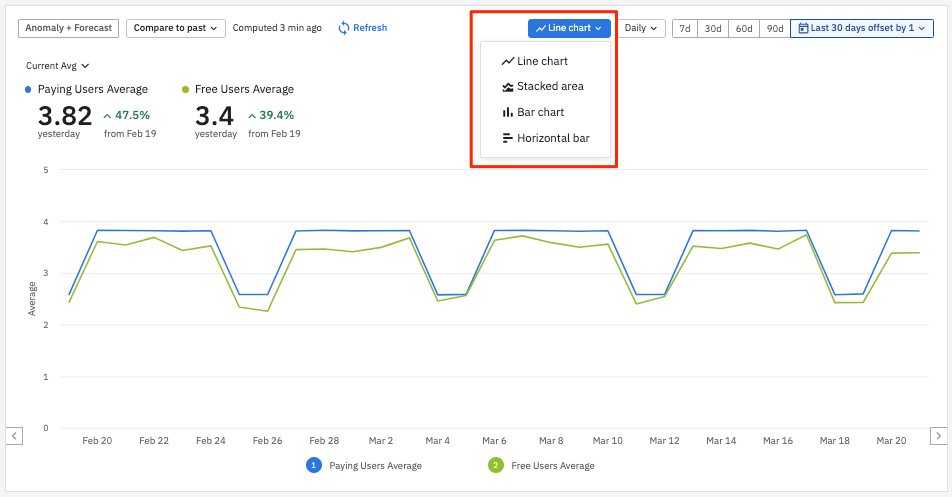Image resolution: width=952 pixels, height=497 pixels.
Task: Choose Horizontal bar chart type
Action: coord(553,138)
